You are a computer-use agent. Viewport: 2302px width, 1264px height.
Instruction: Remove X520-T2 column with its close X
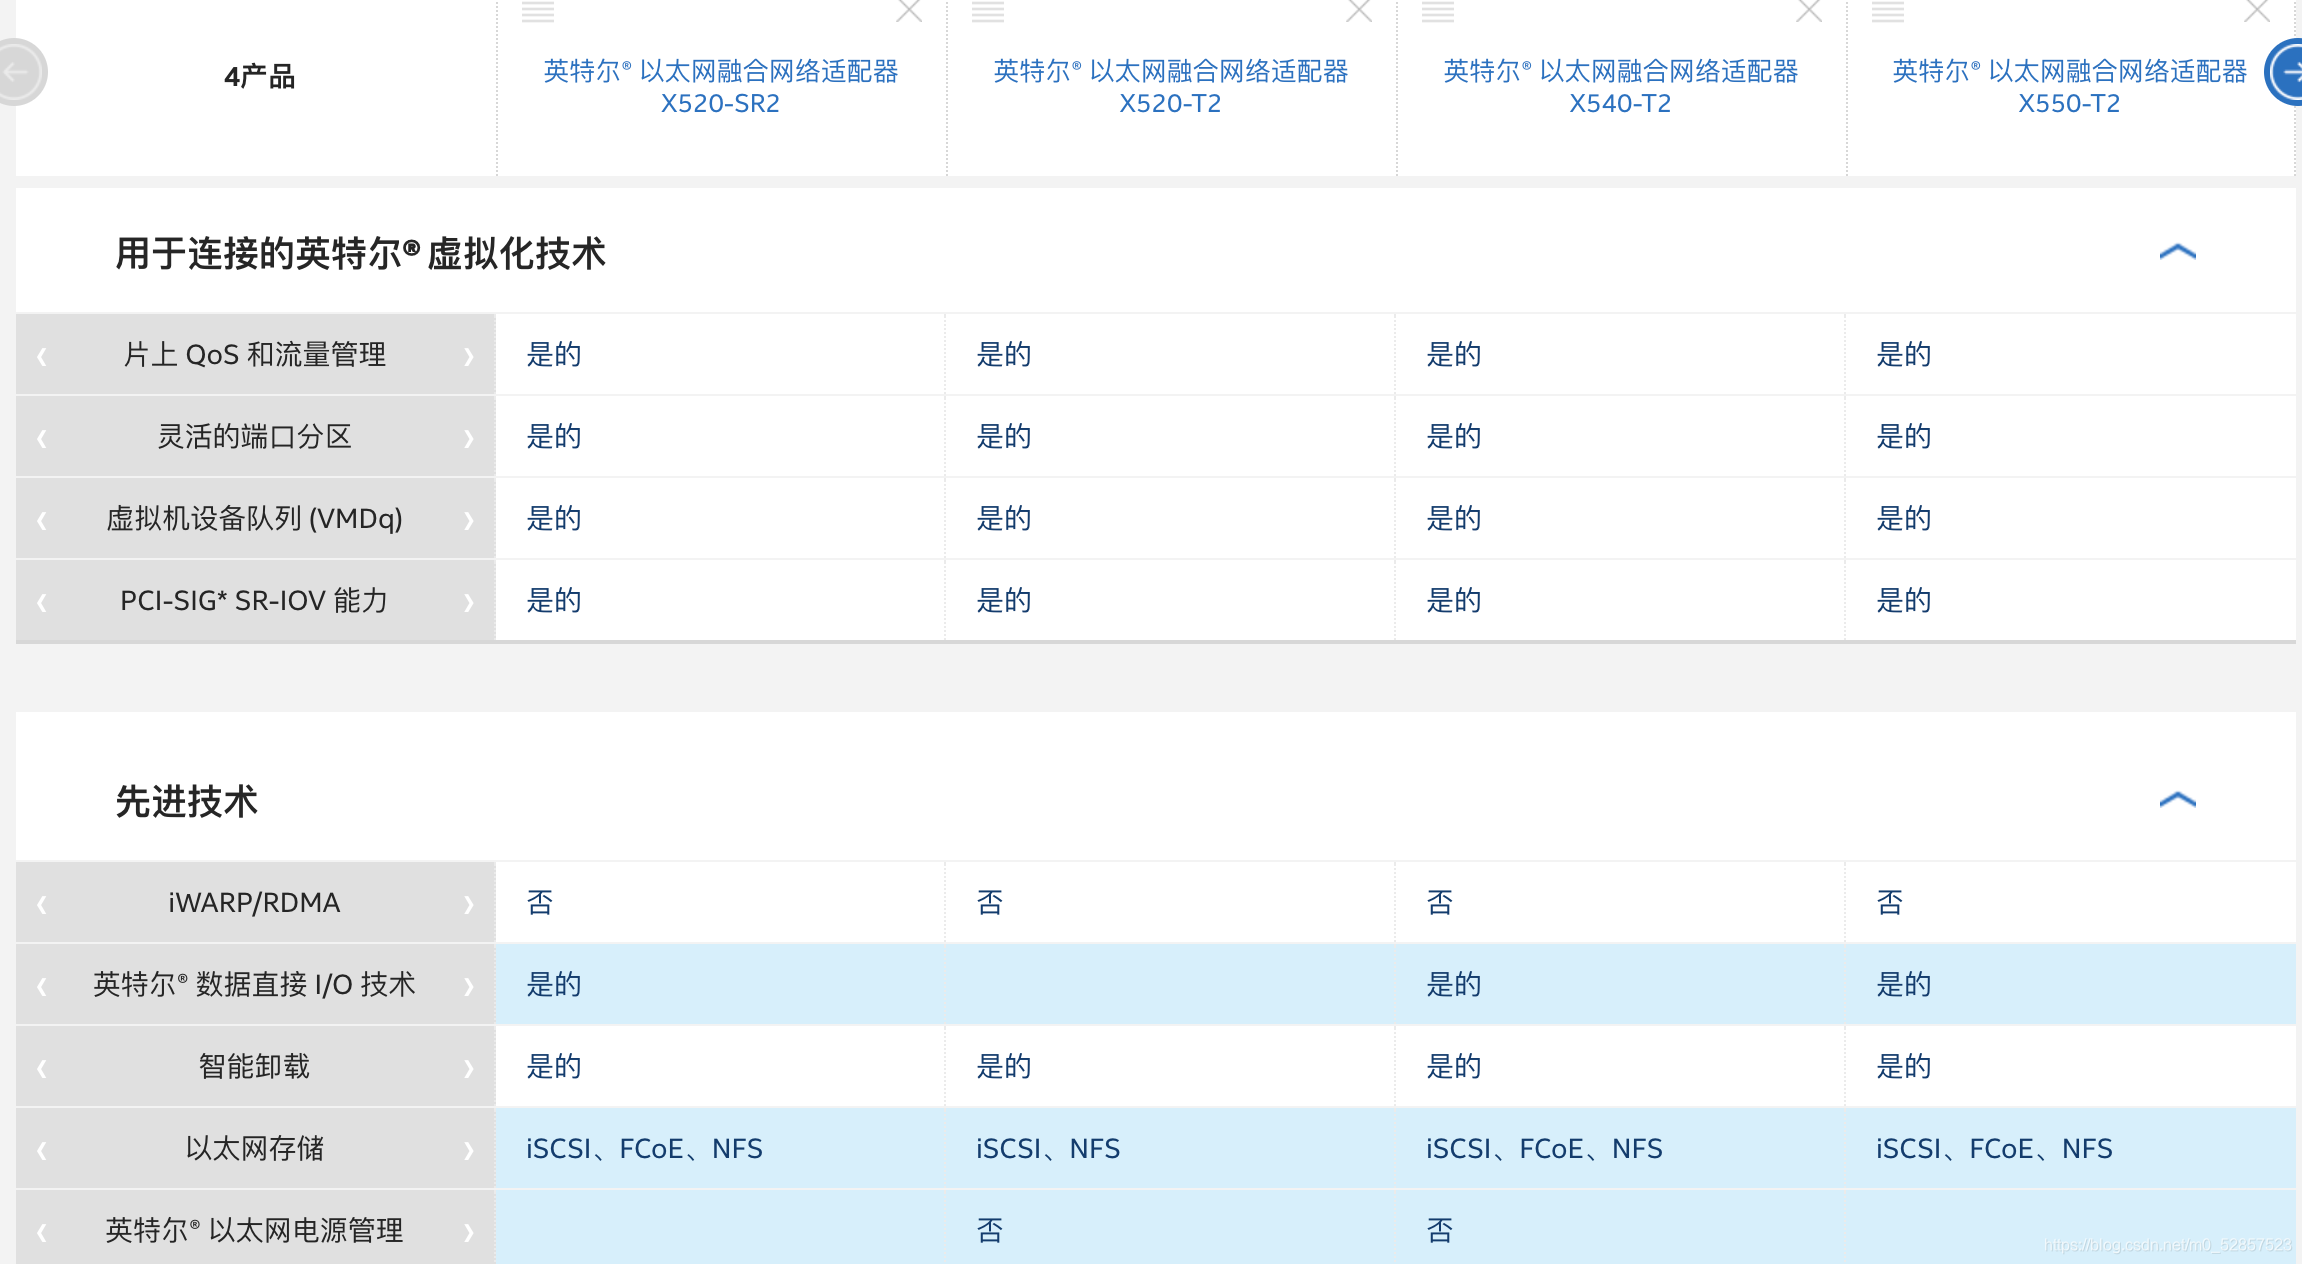[1359, 10]
